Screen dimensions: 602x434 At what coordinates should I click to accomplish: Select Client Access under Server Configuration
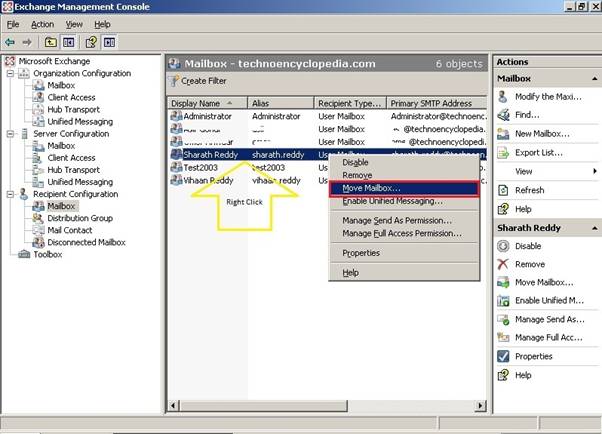click(x=71, y=158)
